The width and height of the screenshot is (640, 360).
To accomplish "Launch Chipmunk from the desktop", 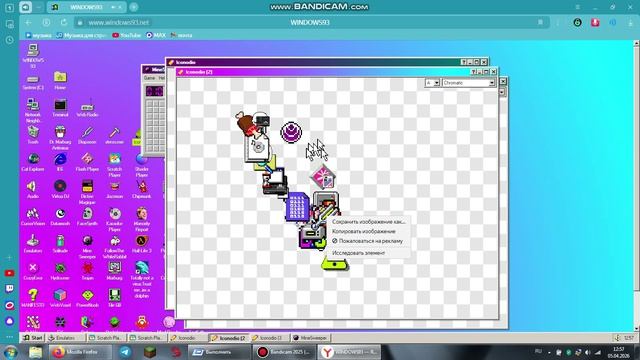I will [x=142, y=189].
